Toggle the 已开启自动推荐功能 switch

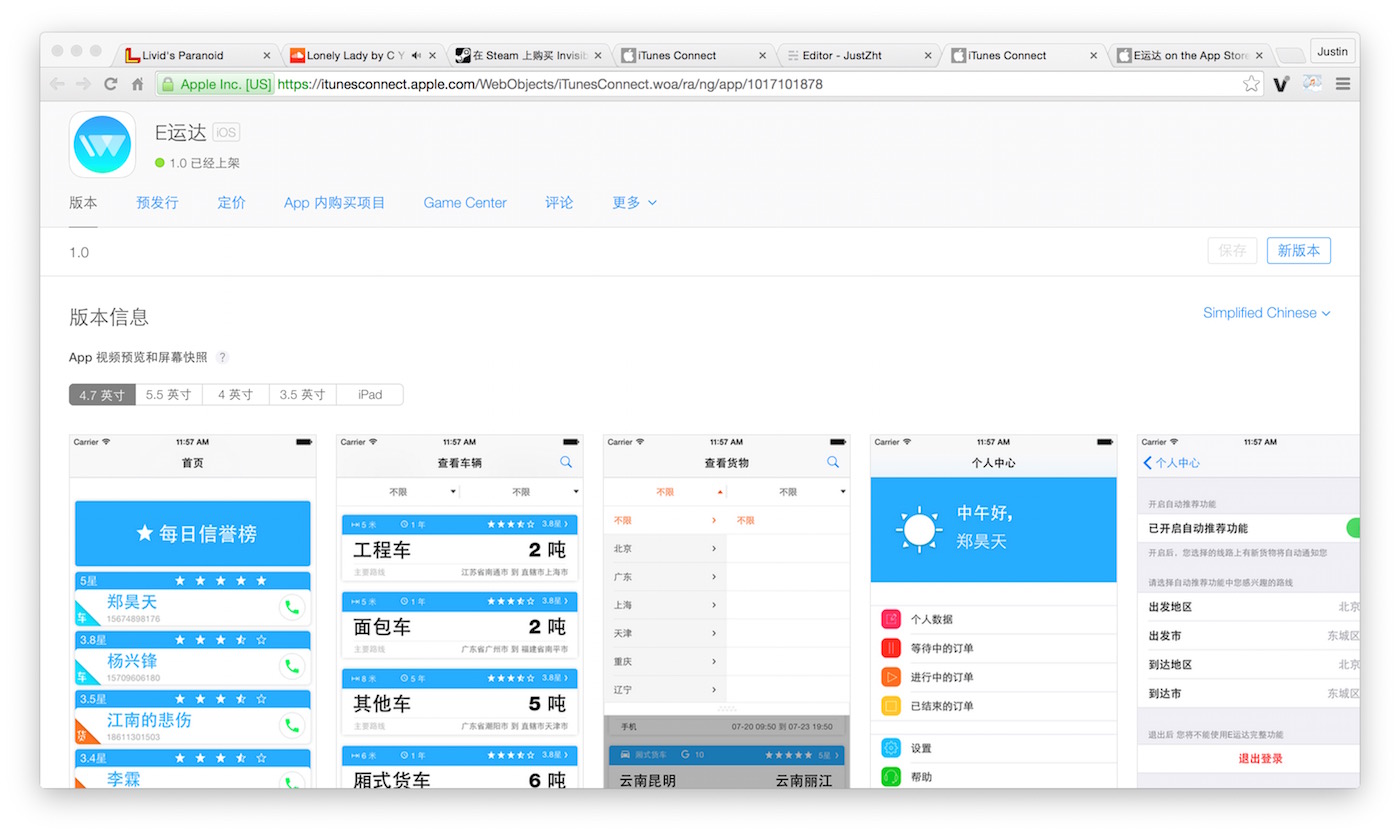[x=1352, y=528]
